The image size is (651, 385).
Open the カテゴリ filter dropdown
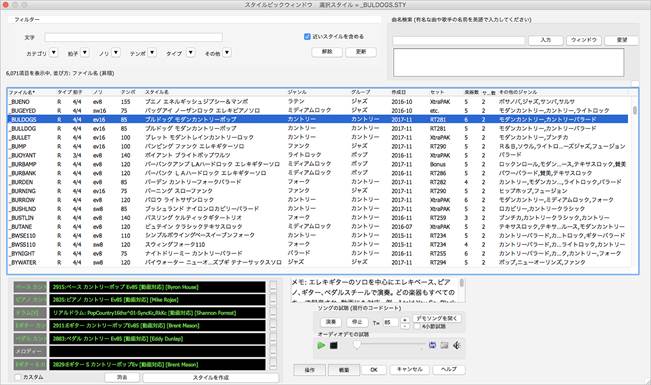pyautogui.click(x=54, y=53)
